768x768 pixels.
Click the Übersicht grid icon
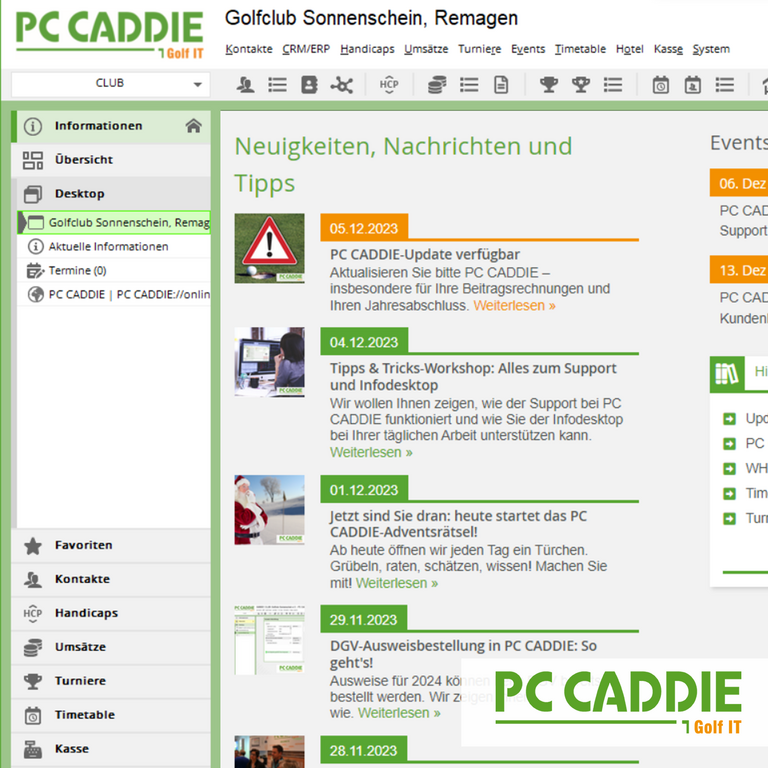click(33, 160)
